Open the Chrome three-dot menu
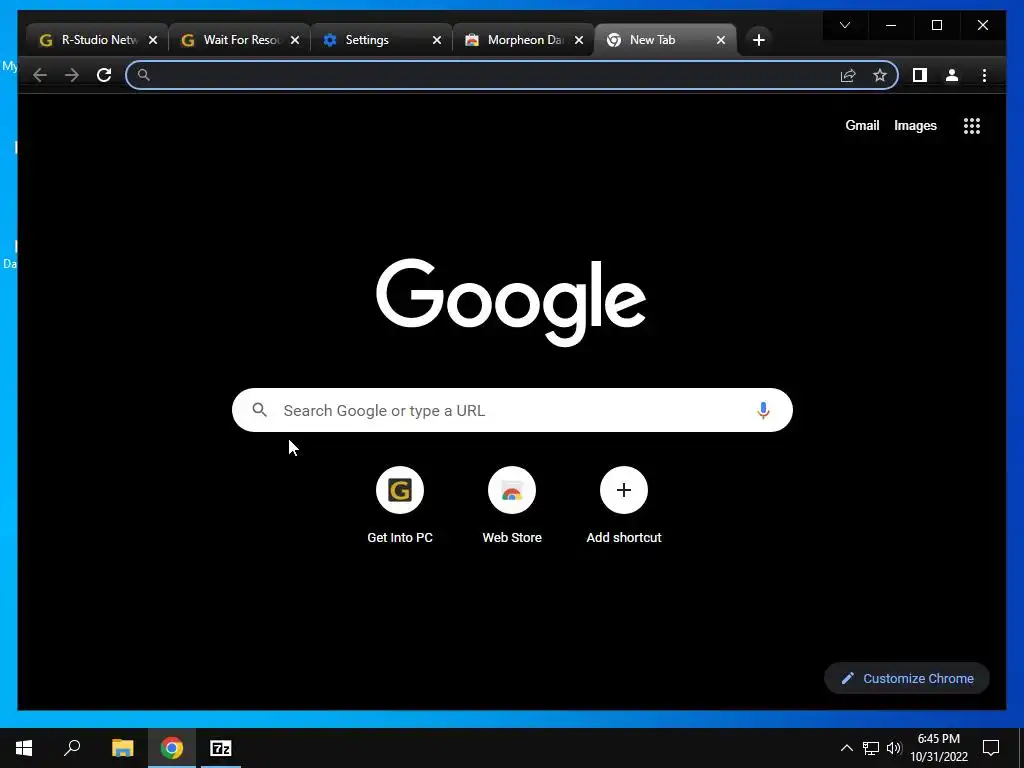This screenshot has width=1024, height=768. [984, 75]
